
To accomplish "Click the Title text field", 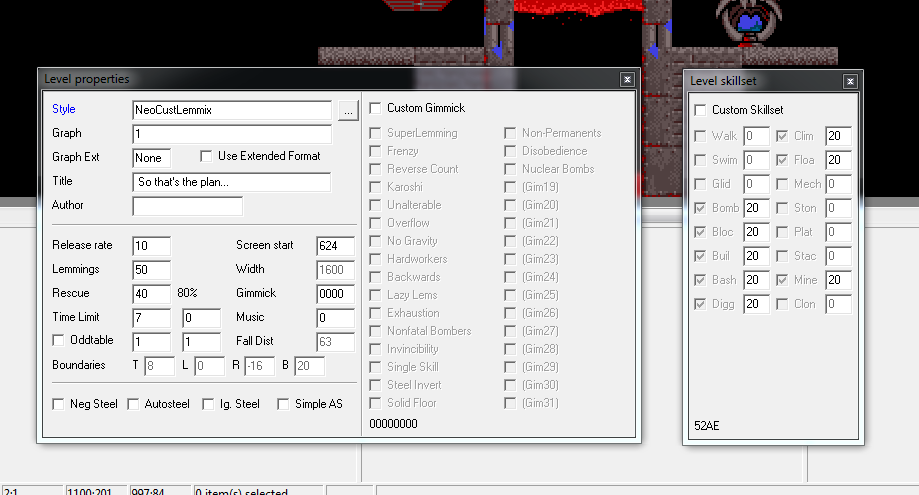I will click(x=231, y=182).
